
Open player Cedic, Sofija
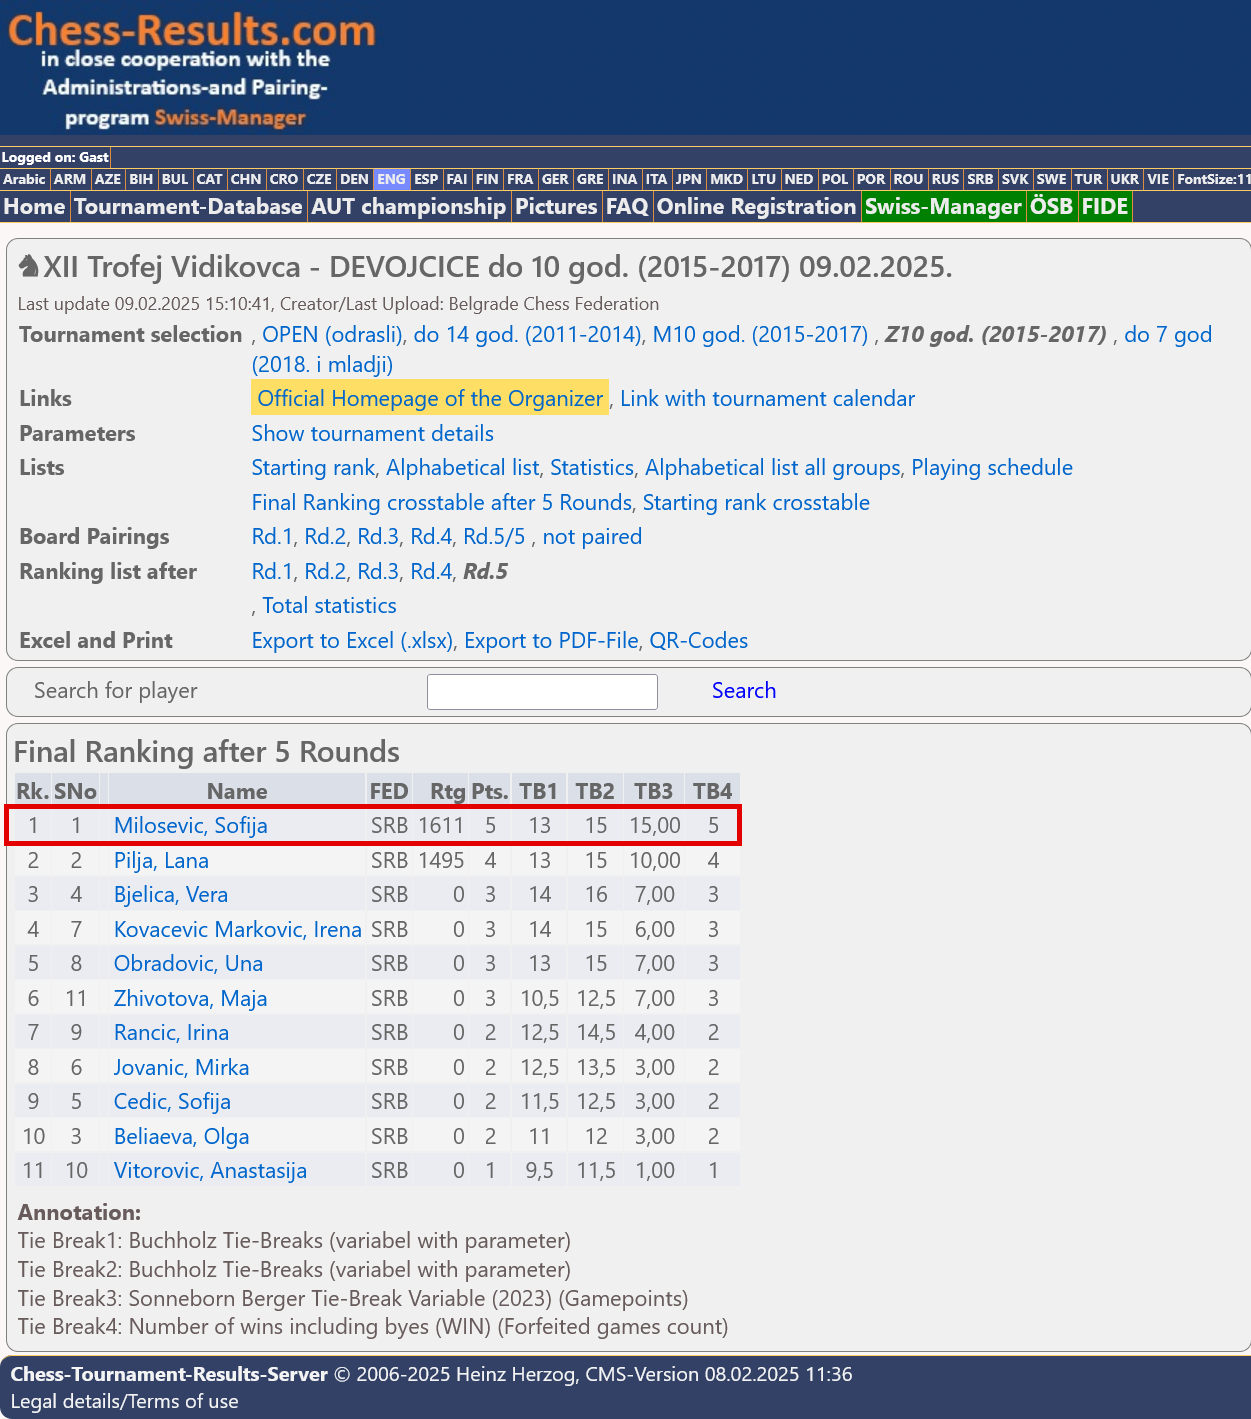[172, 1102]
